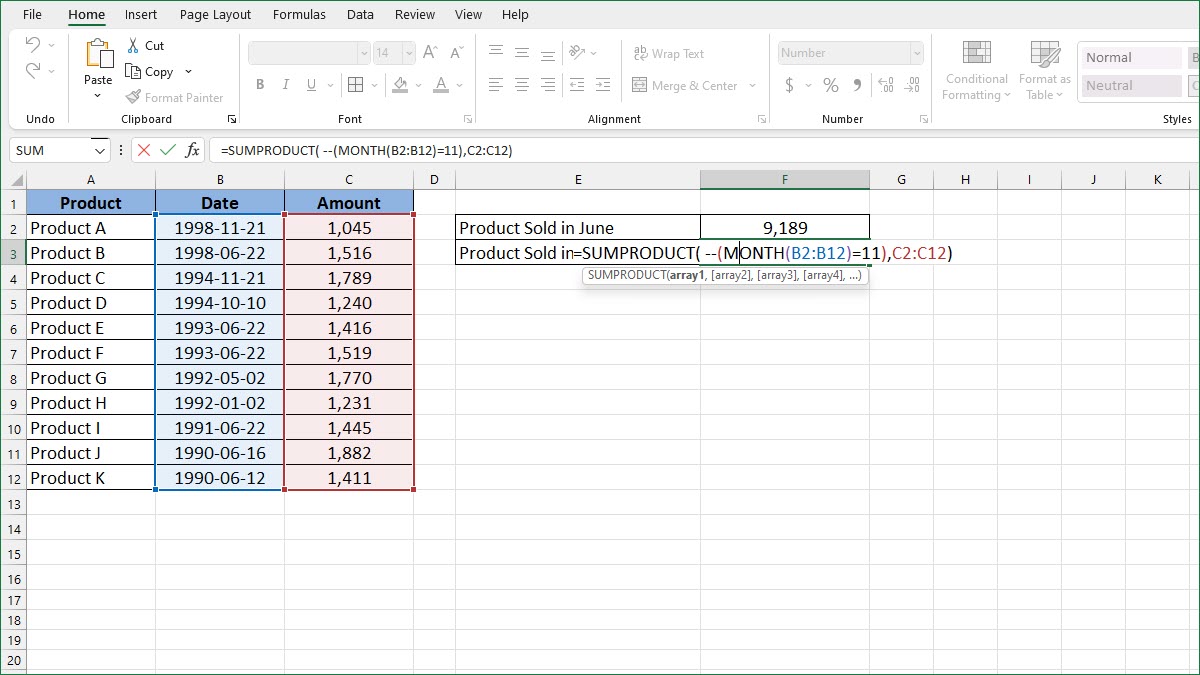This screenshot has height=675, width=1200.
Task: Open the Review menu tab
Action: (x=414, y=14)
